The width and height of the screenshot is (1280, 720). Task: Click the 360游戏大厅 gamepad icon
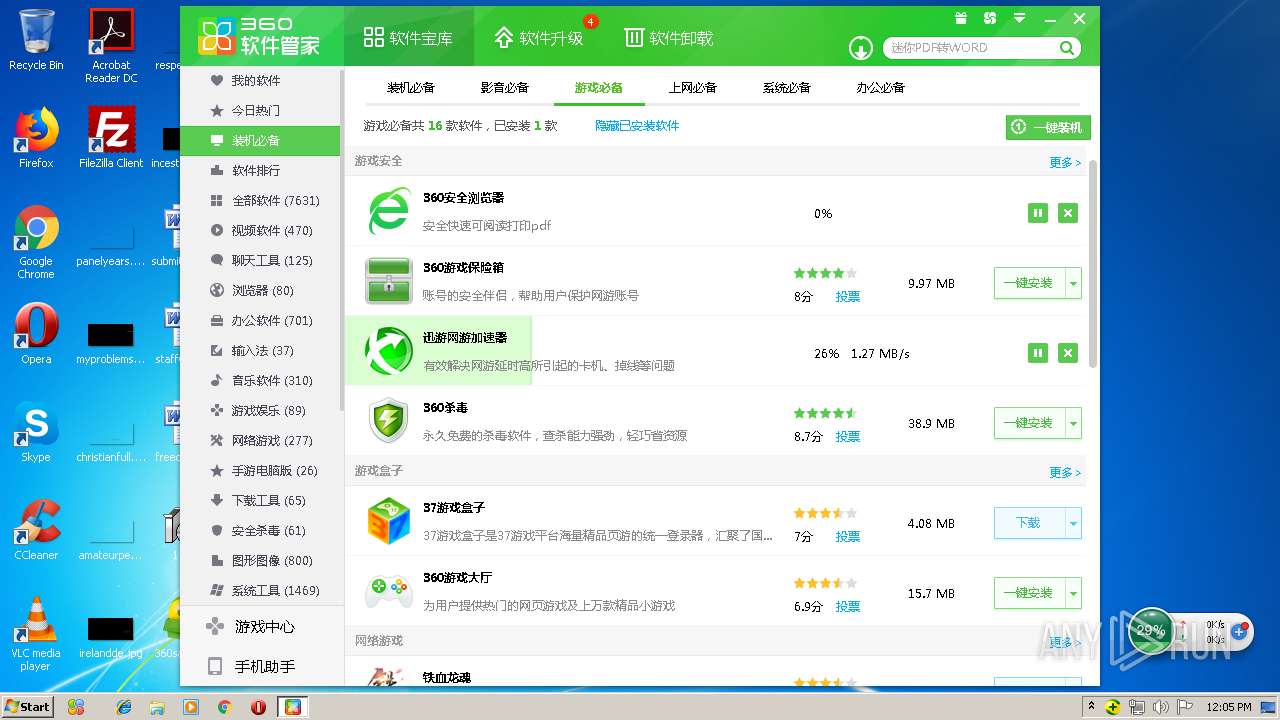pos(389,591)
